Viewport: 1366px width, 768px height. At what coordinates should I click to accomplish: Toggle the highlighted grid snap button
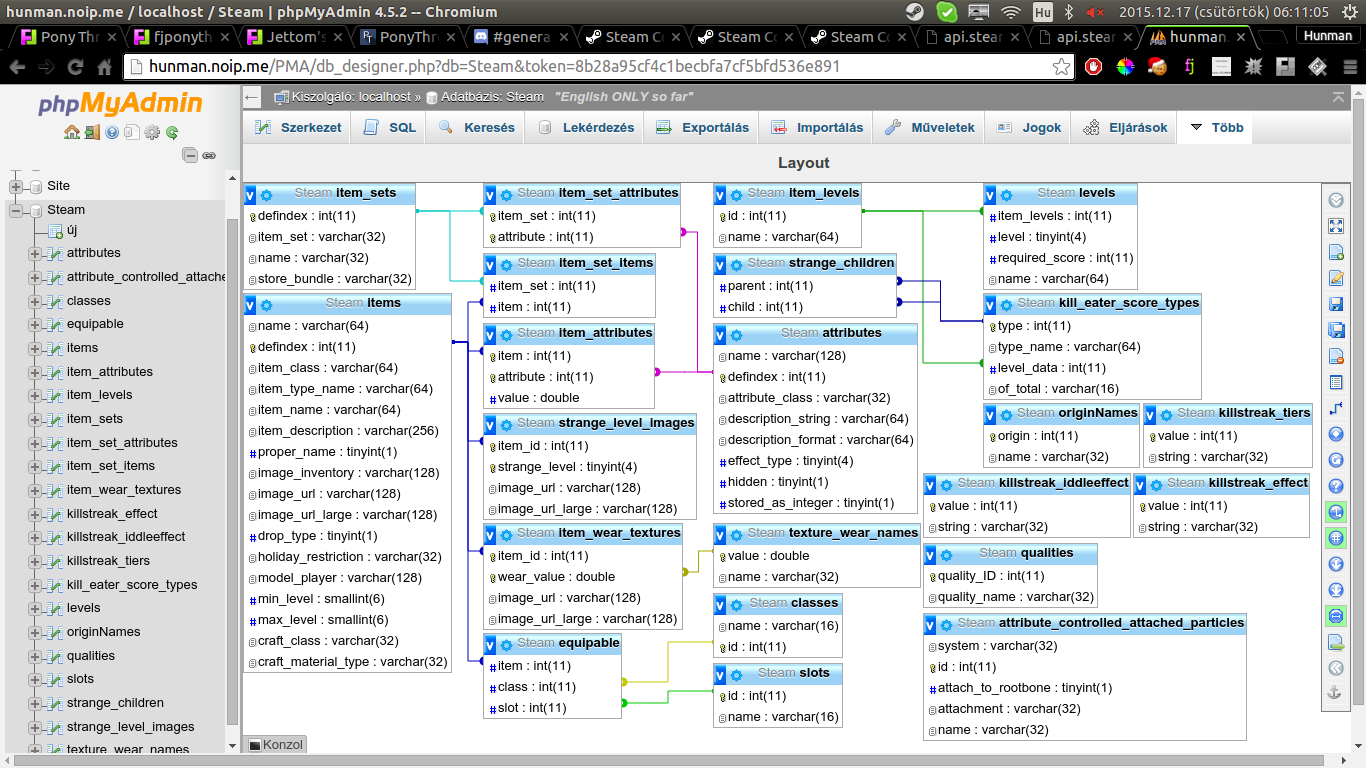tap(1336, 538)
